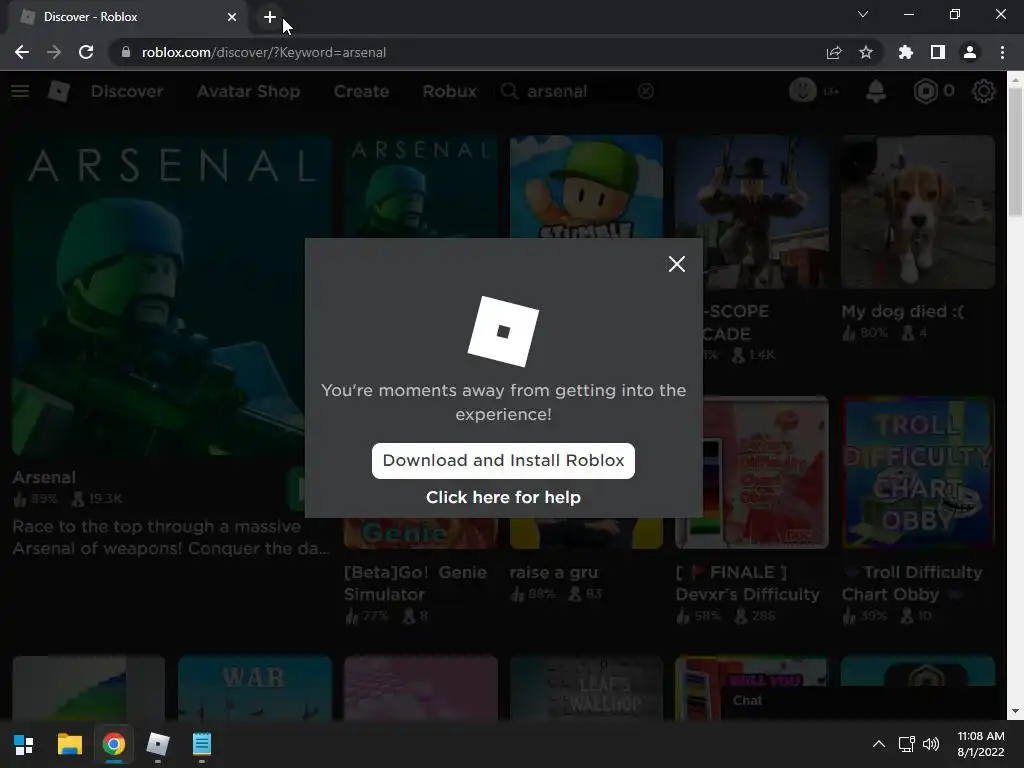1024x768 pixels.
Task: Open Roblox notifications bell
Action: (x=876, y=91)
